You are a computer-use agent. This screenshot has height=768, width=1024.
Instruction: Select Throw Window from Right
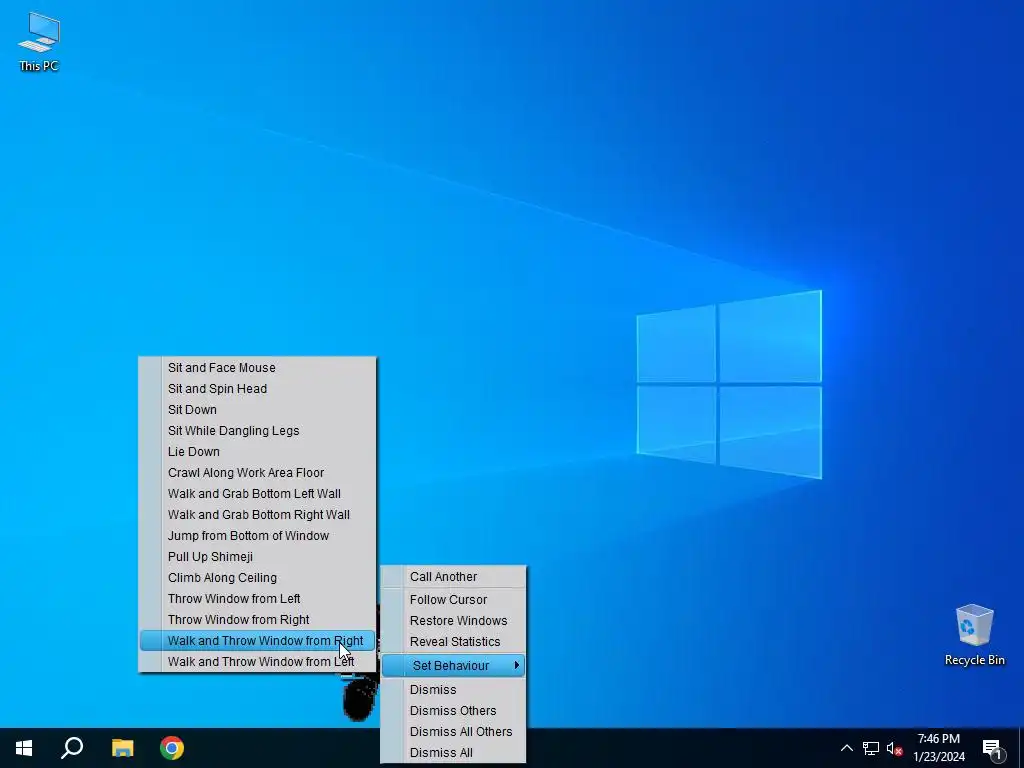(x=257, y=619)
